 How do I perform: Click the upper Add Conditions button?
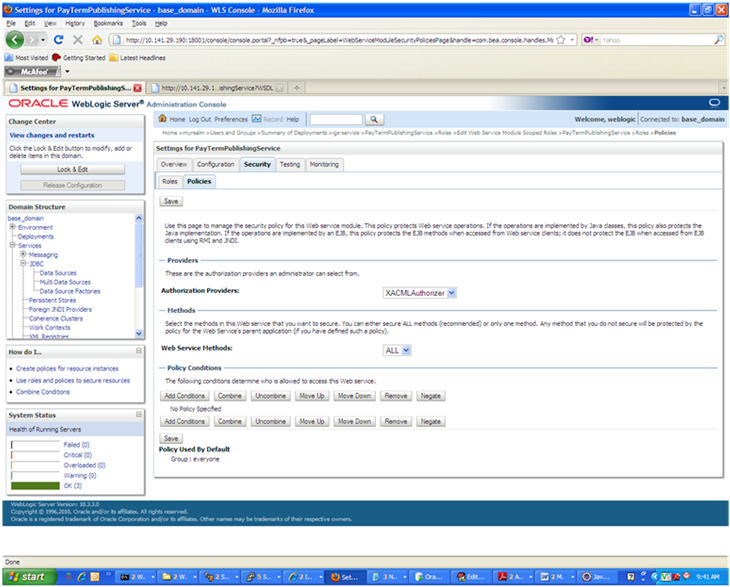(x=185, y=396)
